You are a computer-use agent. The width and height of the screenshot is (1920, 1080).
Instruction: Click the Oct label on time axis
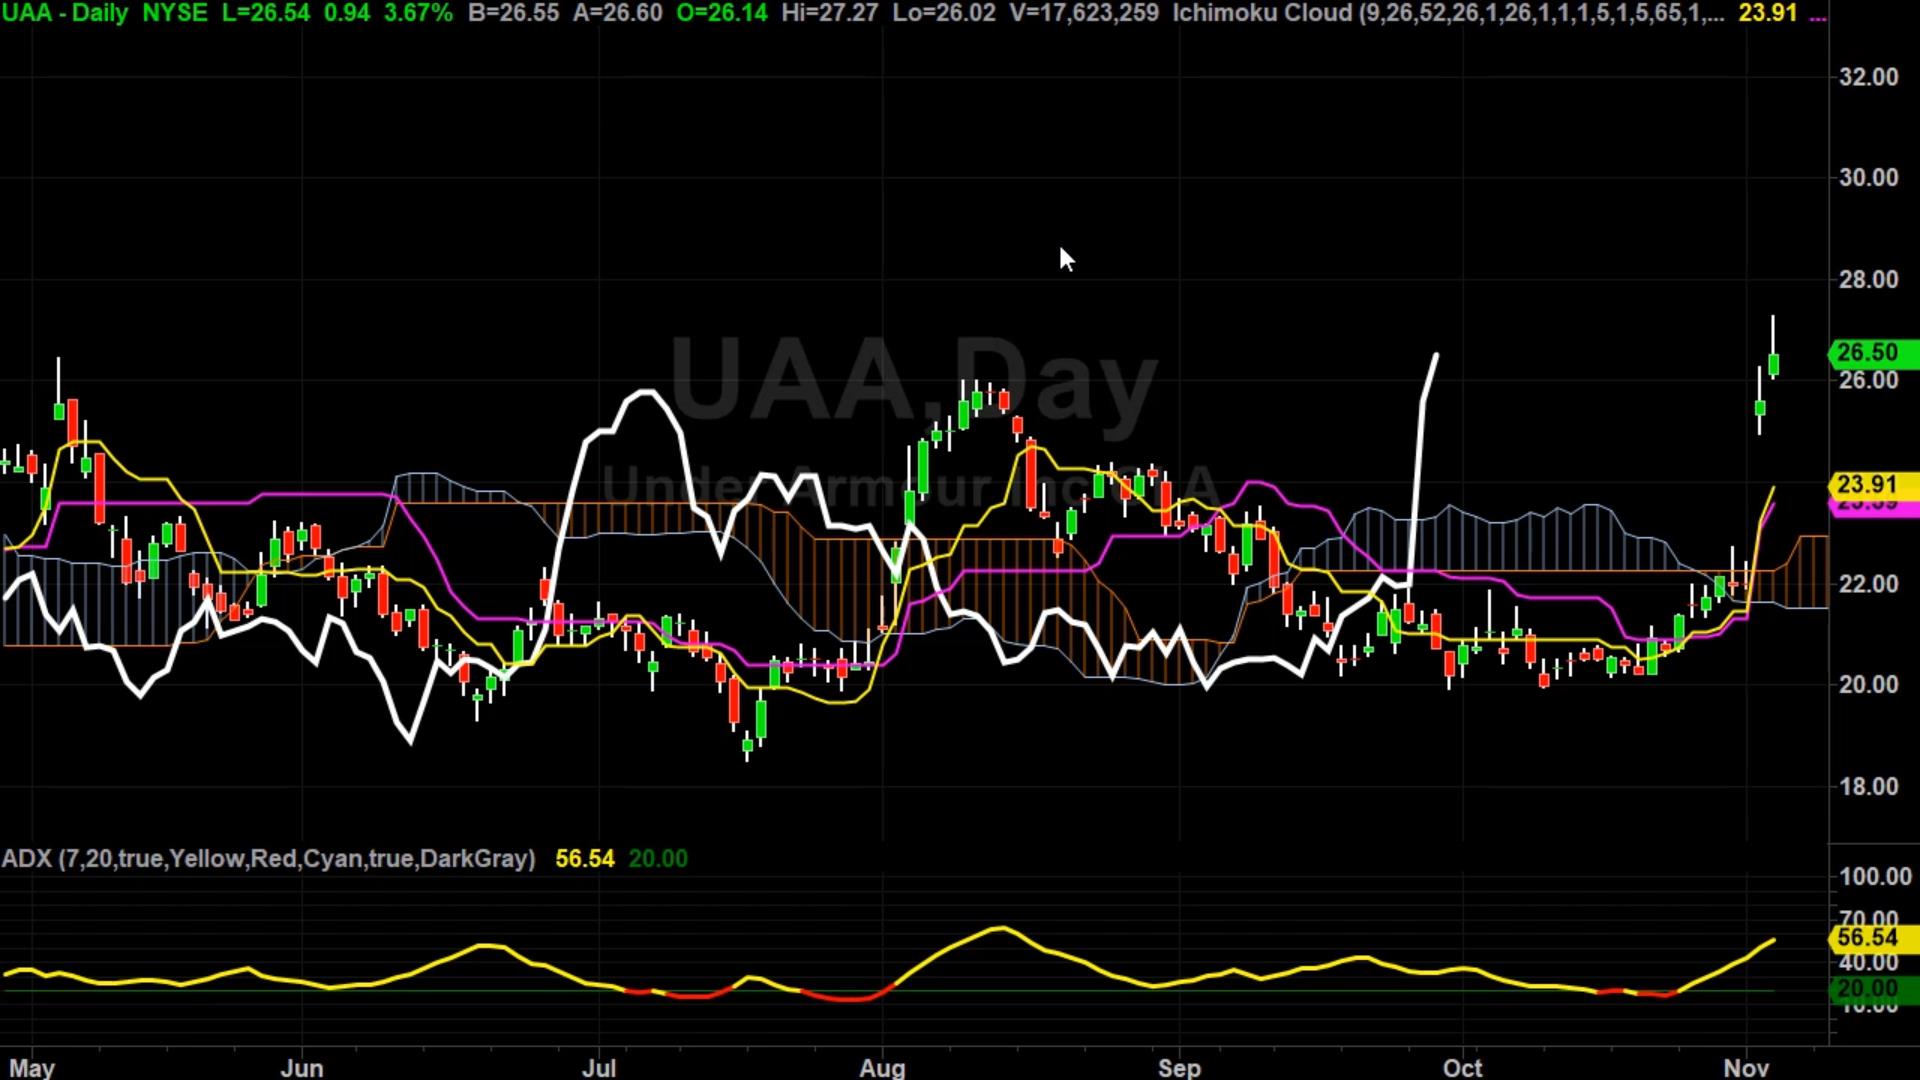[1463, 1068]
